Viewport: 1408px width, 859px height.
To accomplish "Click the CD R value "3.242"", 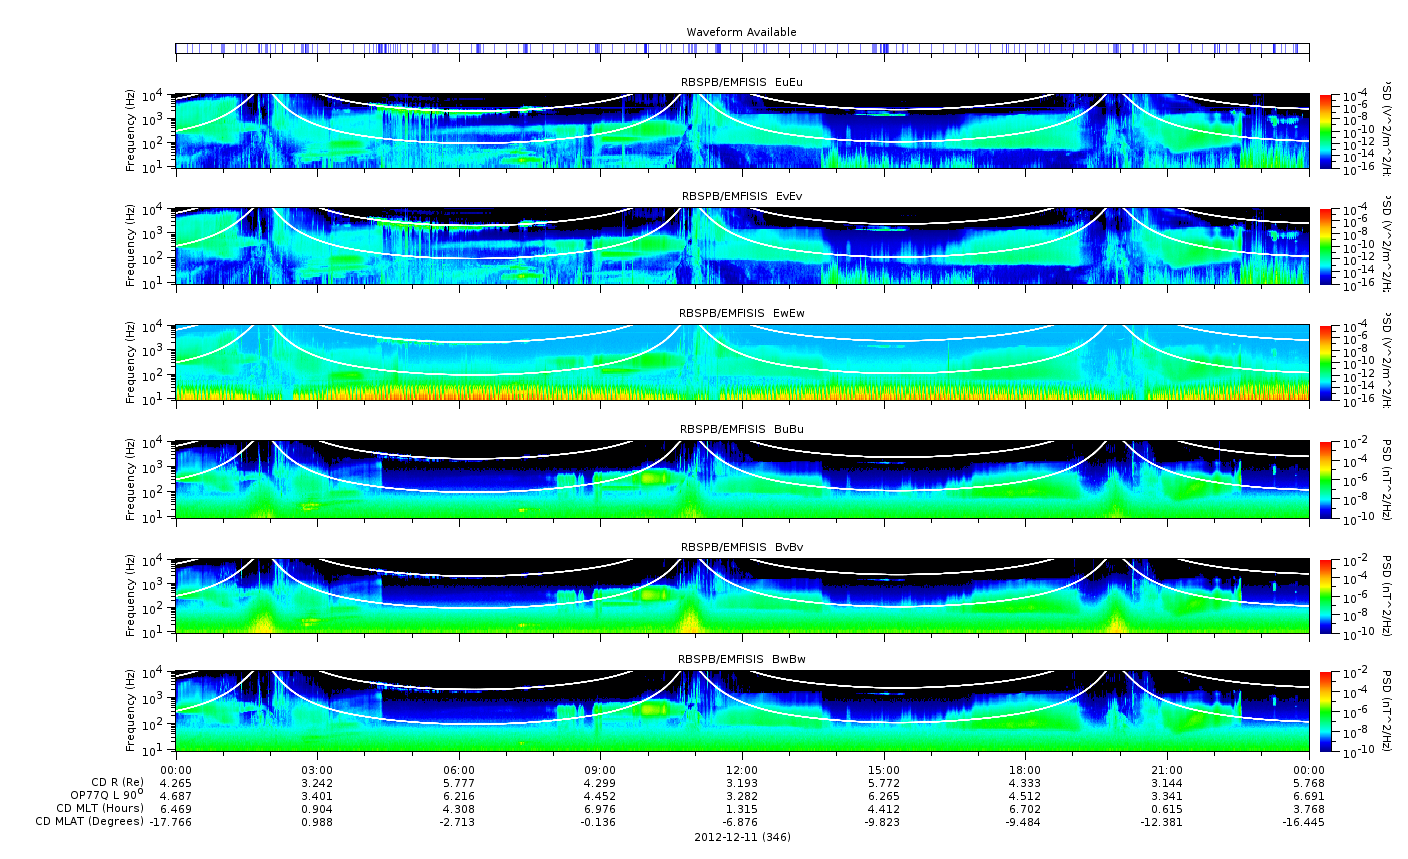I will point(317,782).
